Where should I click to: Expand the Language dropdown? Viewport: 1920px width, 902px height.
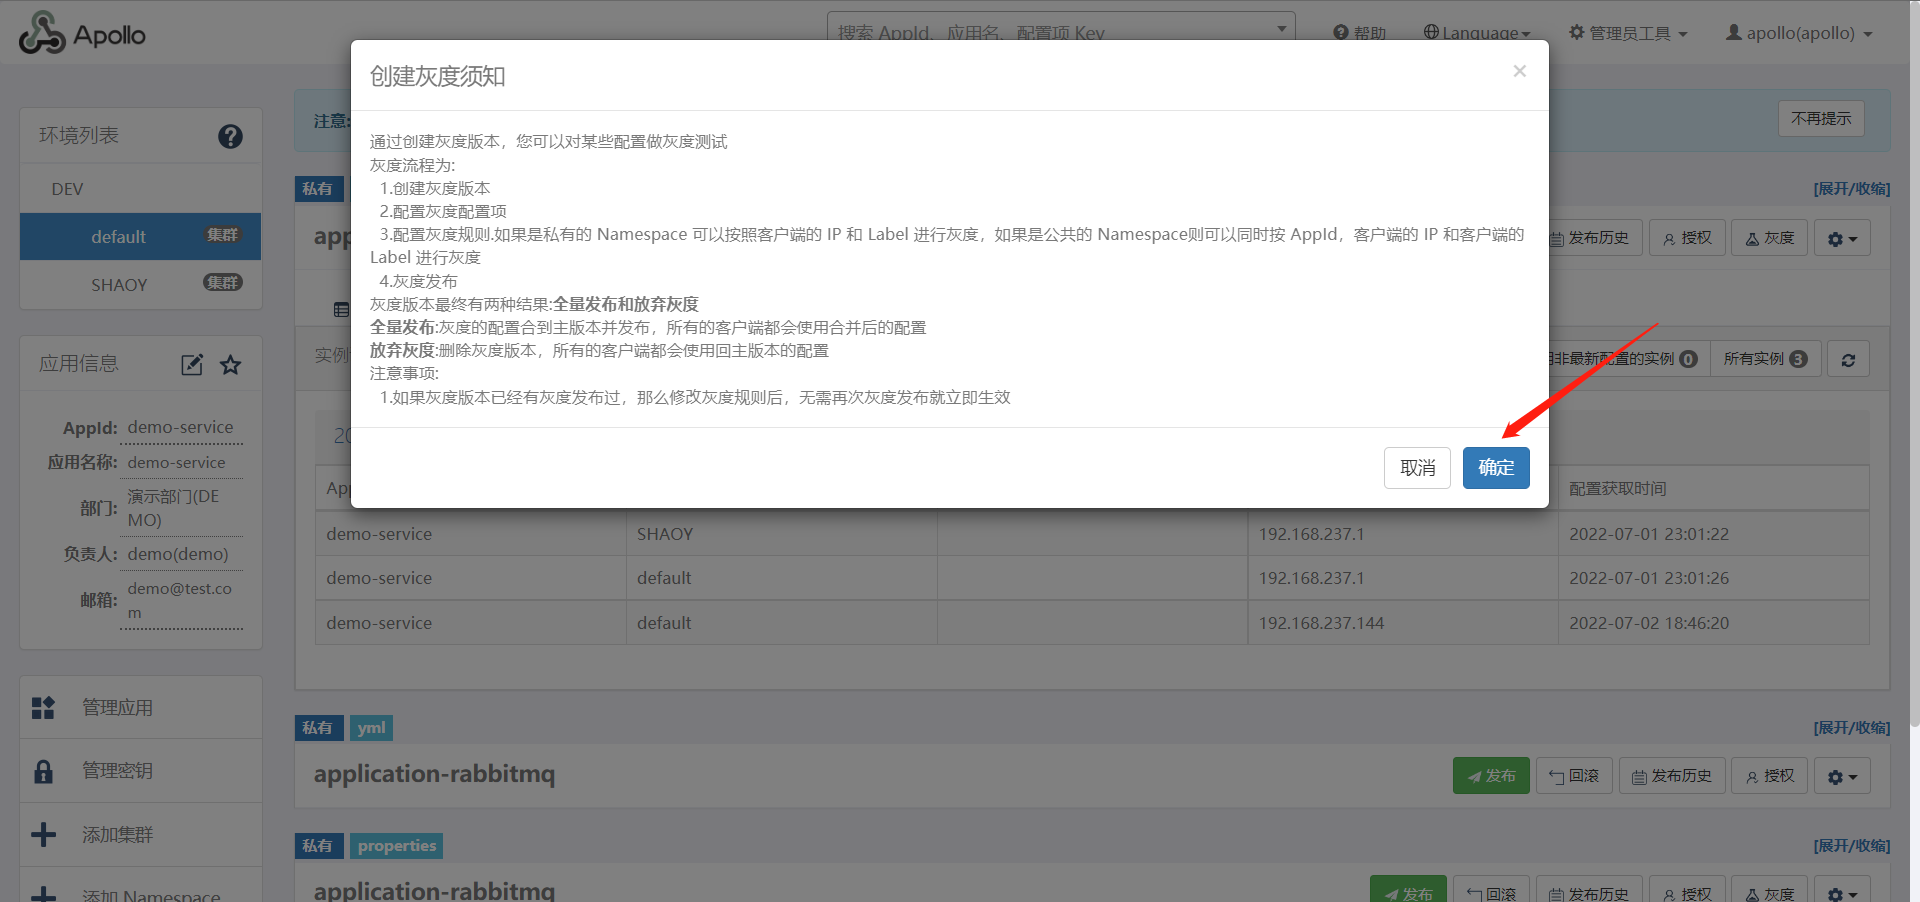click(x=1476, y=33)
